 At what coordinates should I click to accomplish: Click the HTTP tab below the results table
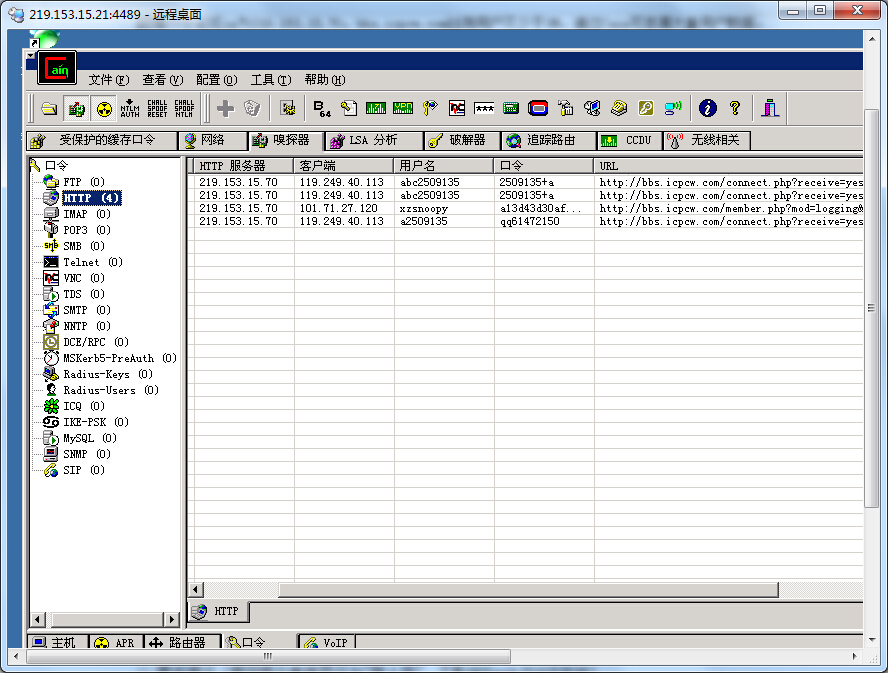[219, 611]
